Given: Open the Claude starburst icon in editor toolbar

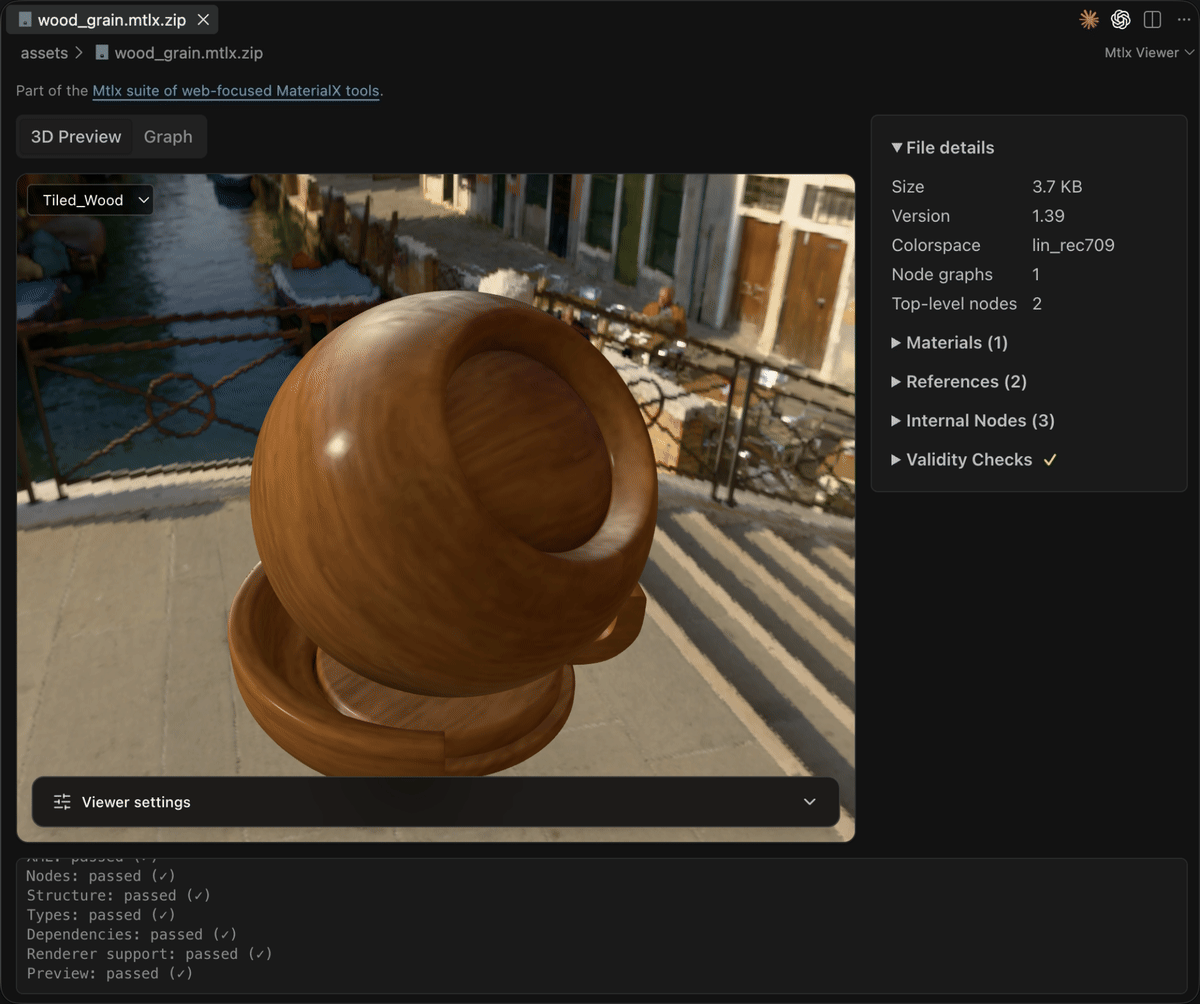Looking at the screenshot, I should (1089, 19).
